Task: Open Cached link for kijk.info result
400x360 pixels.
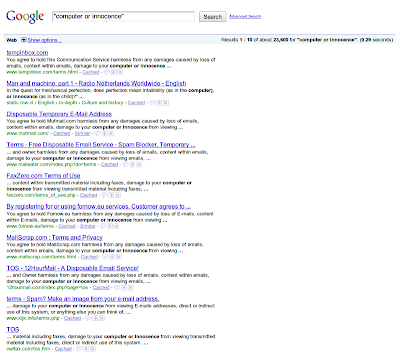Action: (72, 318)
